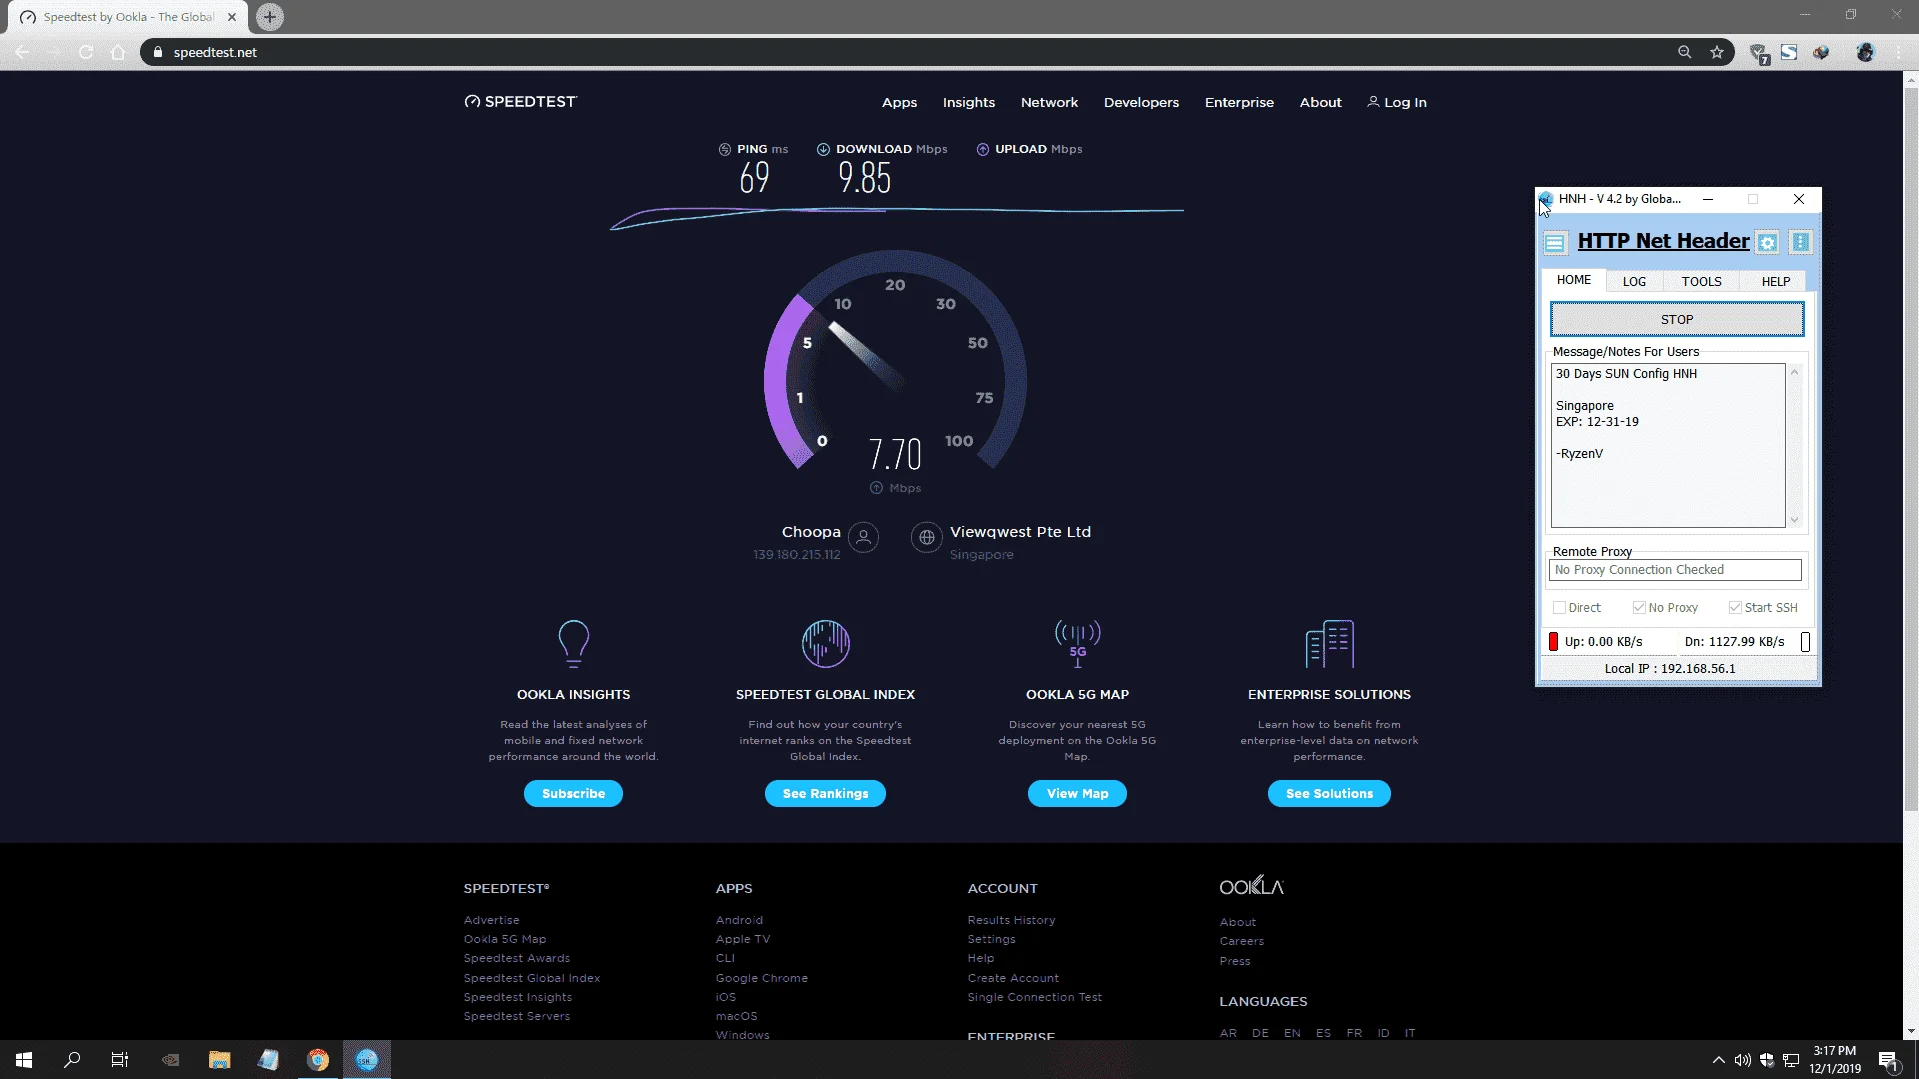
Task: Open the HELP tab in HNH
Action: pos(1775,282)
